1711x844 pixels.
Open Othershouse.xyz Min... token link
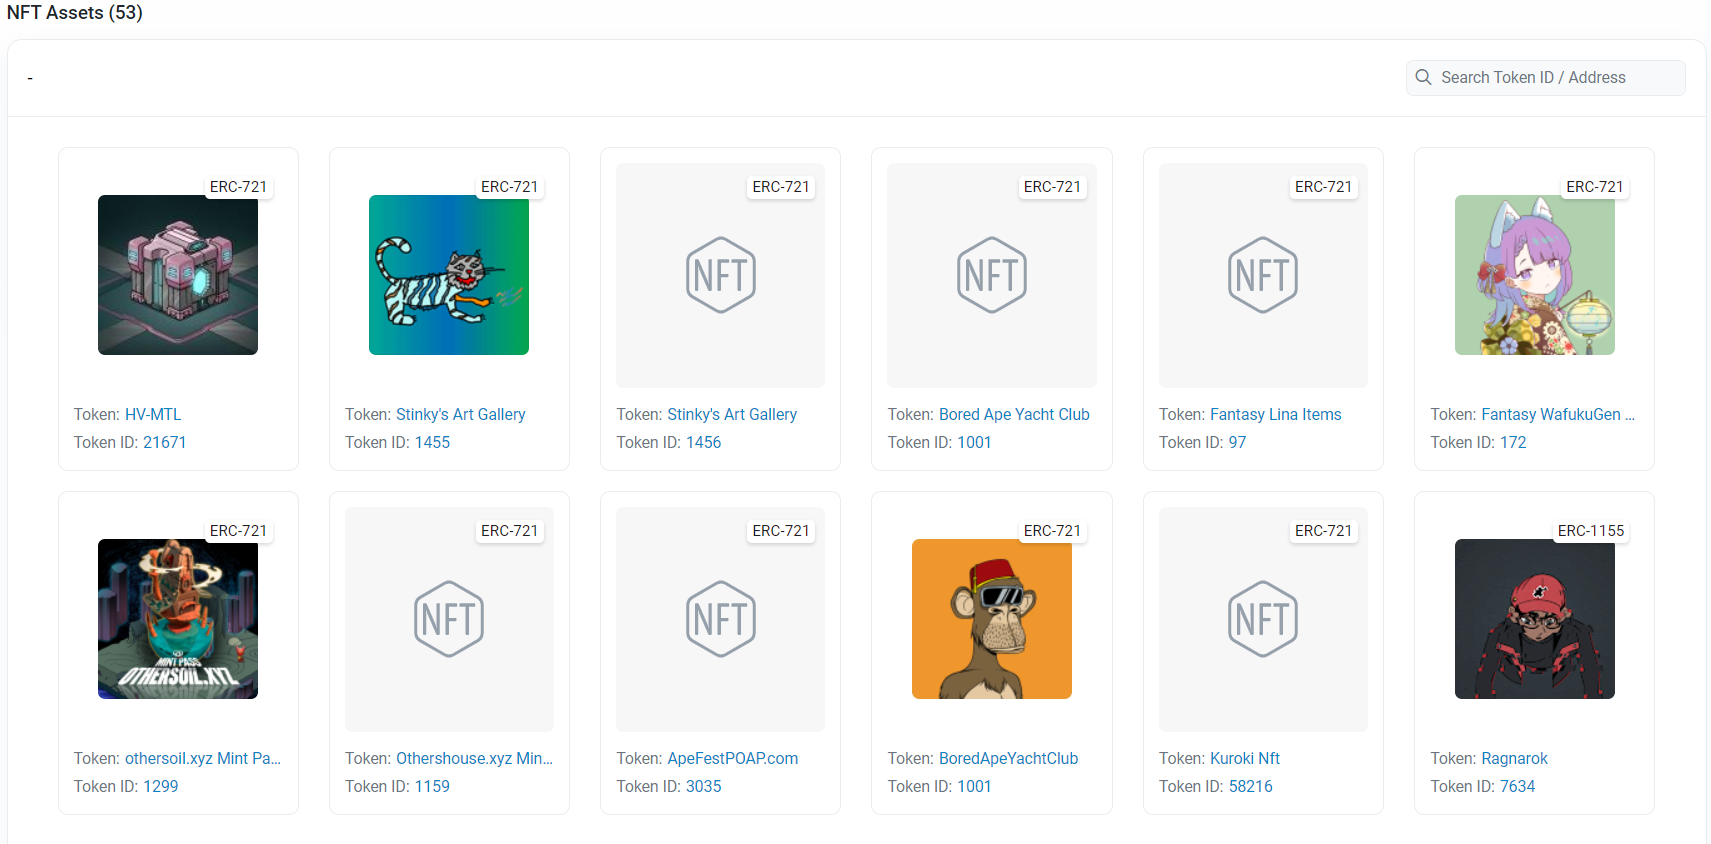click(x=474, y=758)
